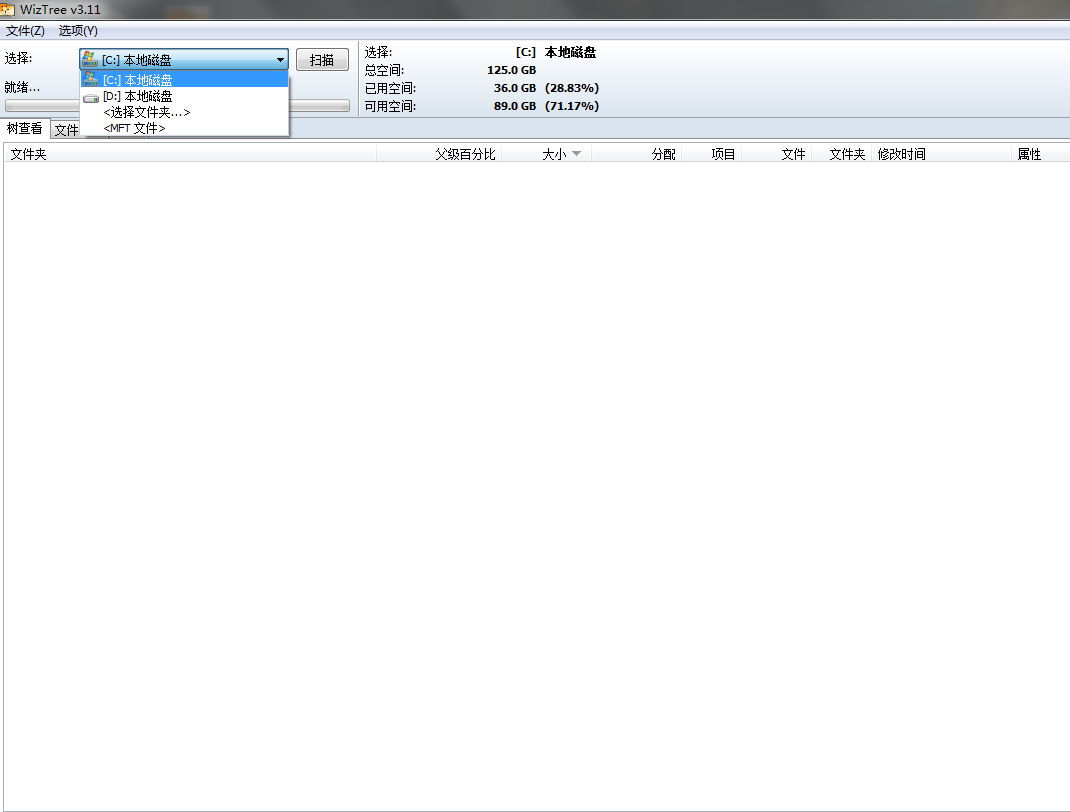Image resolution: width=1070 pixels, height=812 pixels.
Task: Click the 36.0 GB used space value
Action: click(515, 88)
